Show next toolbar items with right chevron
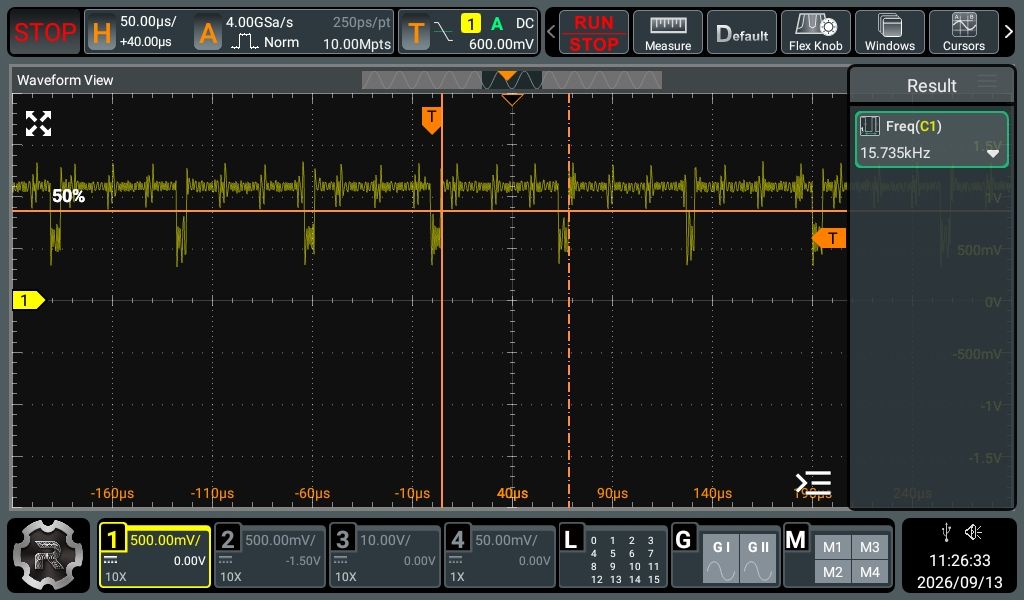Image resolution: width=1024 pixels, height=600 pixels. click(1008, 31)
